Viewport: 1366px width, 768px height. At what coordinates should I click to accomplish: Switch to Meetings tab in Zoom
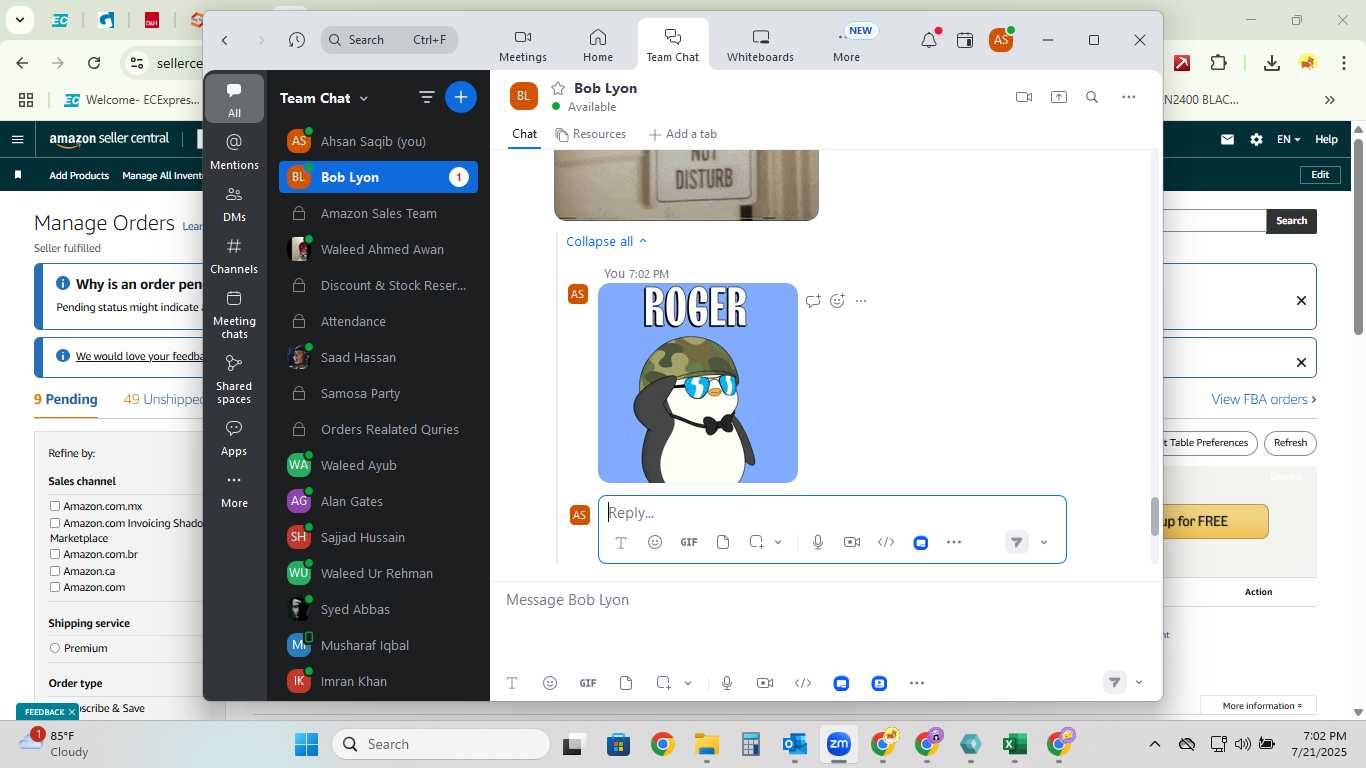click(x=523, y=46)
